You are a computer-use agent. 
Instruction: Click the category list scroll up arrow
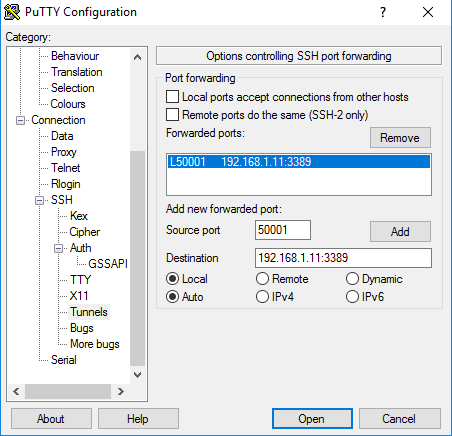pos(137,57)
